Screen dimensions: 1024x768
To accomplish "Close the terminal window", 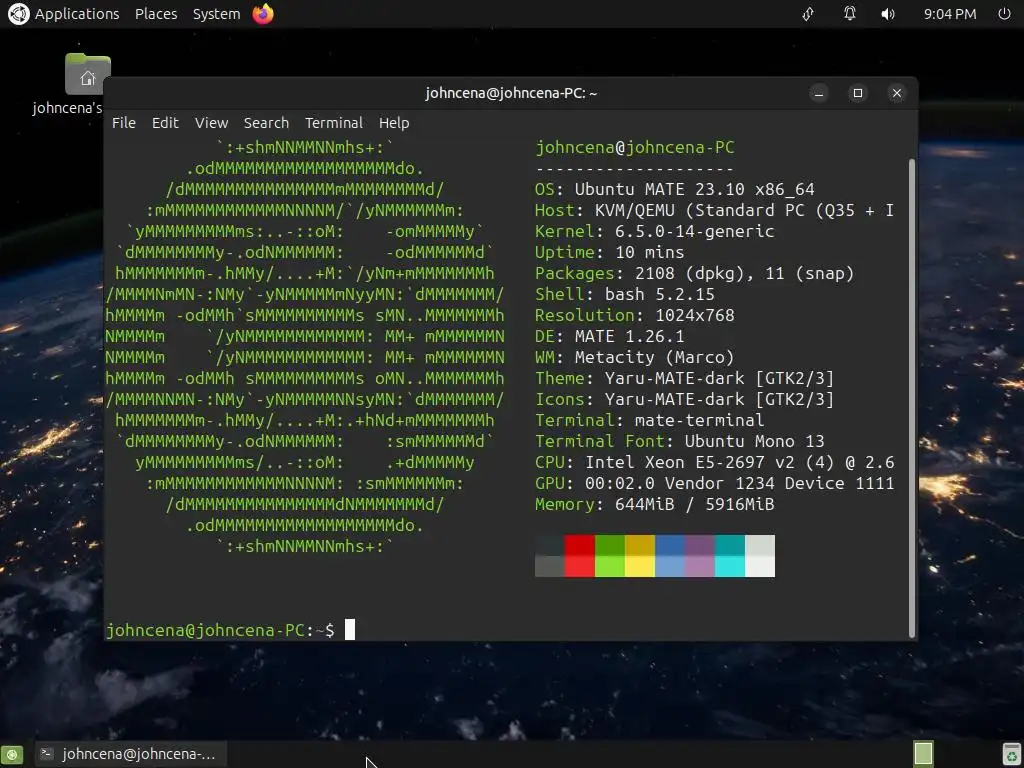I will (x=897, y=93).
